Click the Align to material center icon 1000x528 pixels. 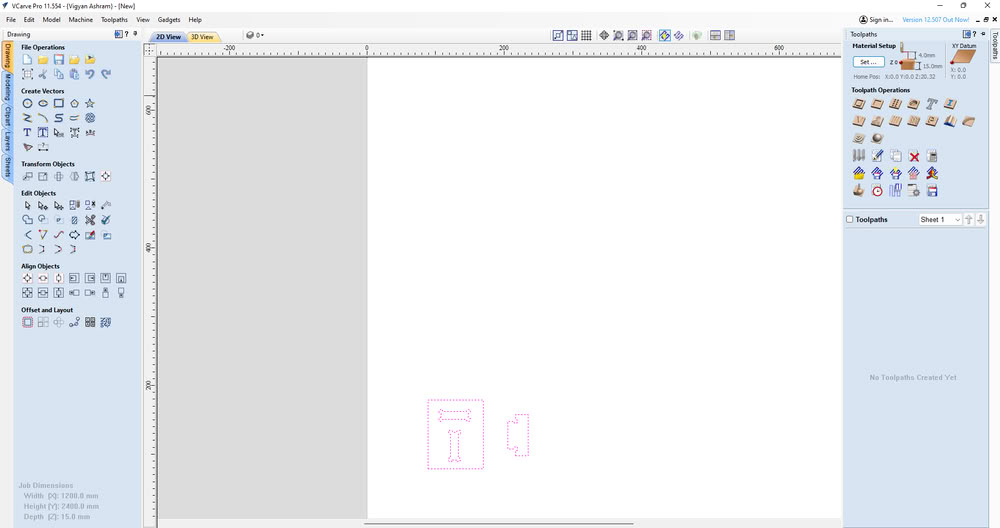click(x=27, y=279)
